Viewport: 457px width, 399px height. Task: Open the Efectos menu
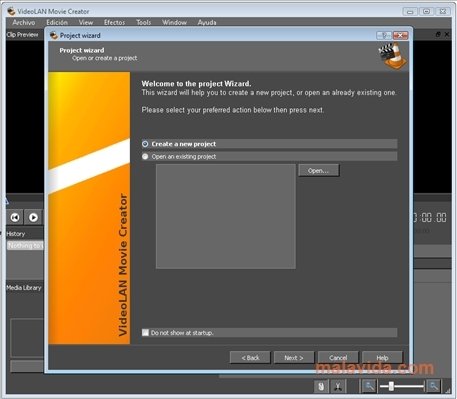pos(114,22)
